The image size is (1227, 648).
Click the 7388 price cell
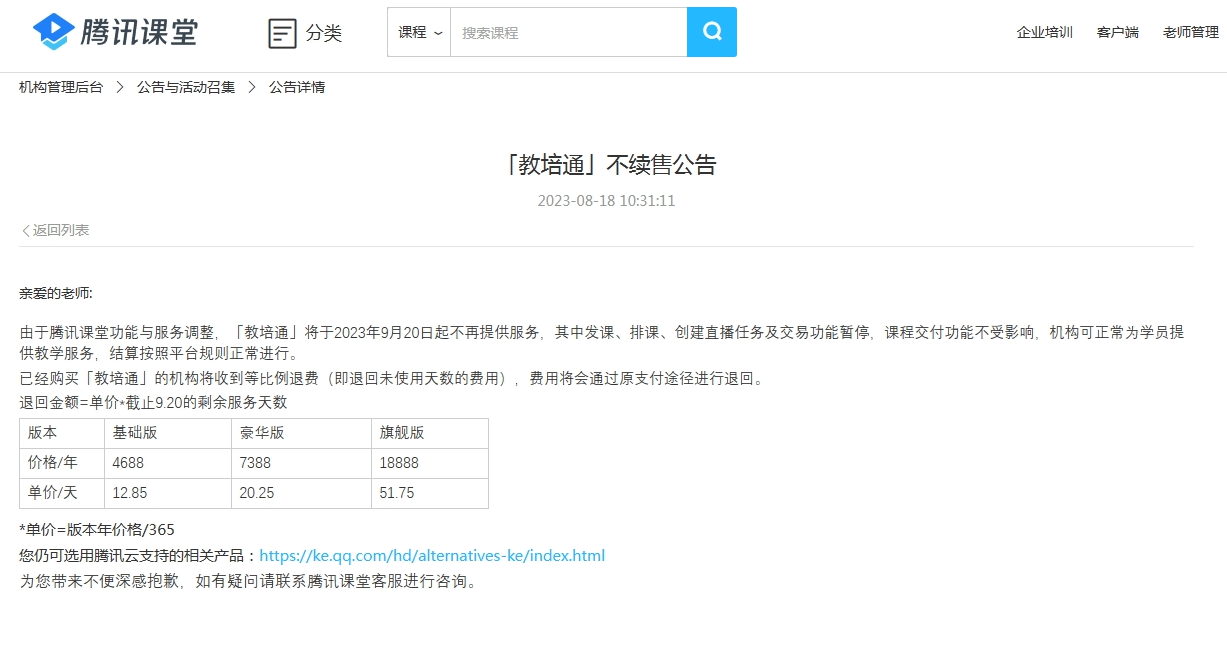302,463
